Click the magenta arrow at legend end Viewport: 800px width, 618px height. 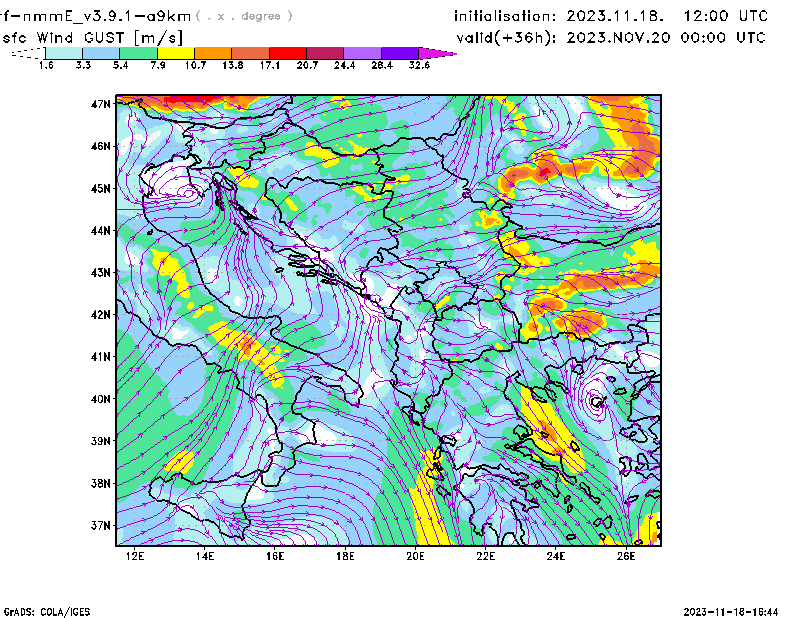coord(437,53)
